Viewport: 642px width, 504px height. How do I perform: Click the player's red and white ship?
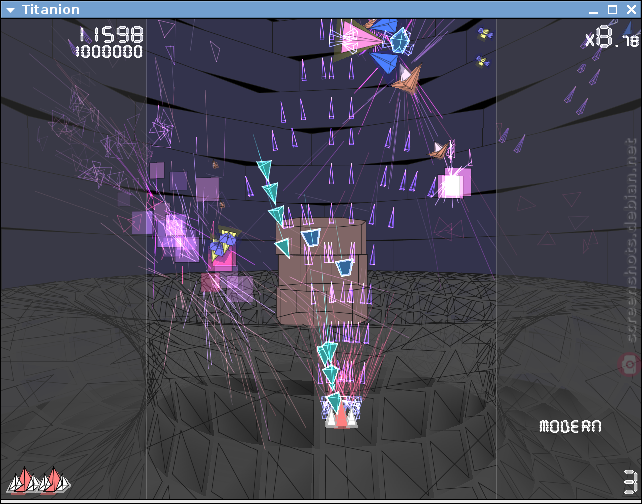coord(341,414)
